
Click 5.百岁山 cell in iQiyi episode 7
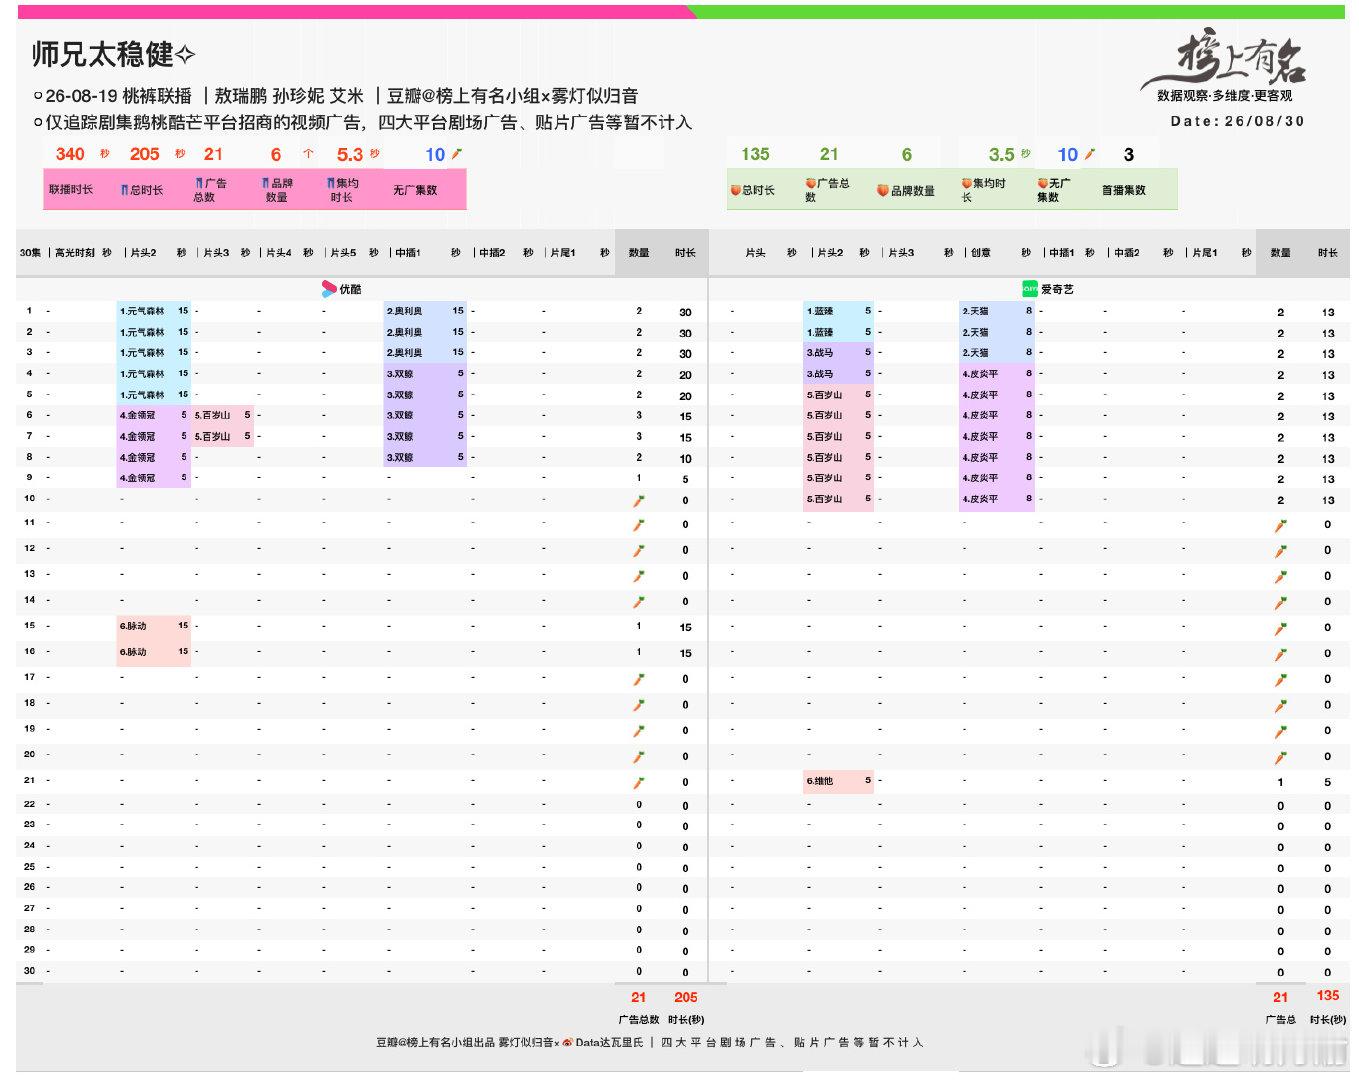click(x=838, y=436)
